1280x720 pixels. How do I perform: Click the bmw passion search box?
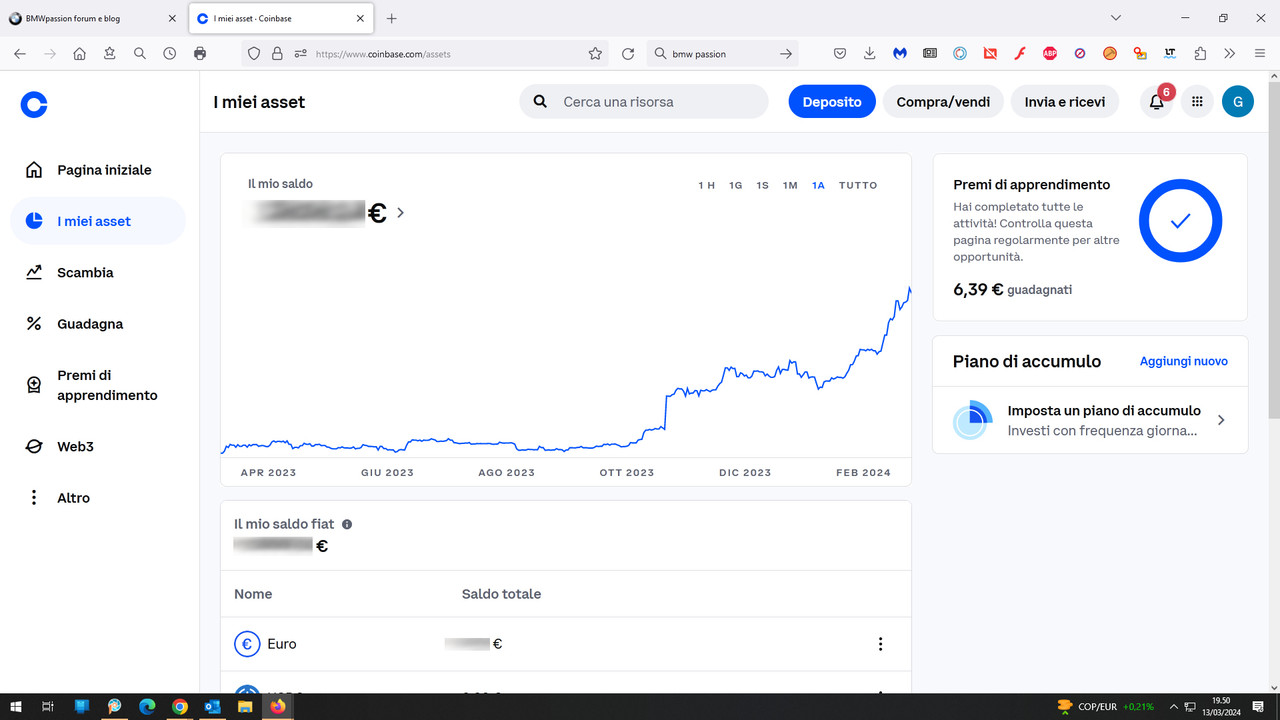[721, 54]
